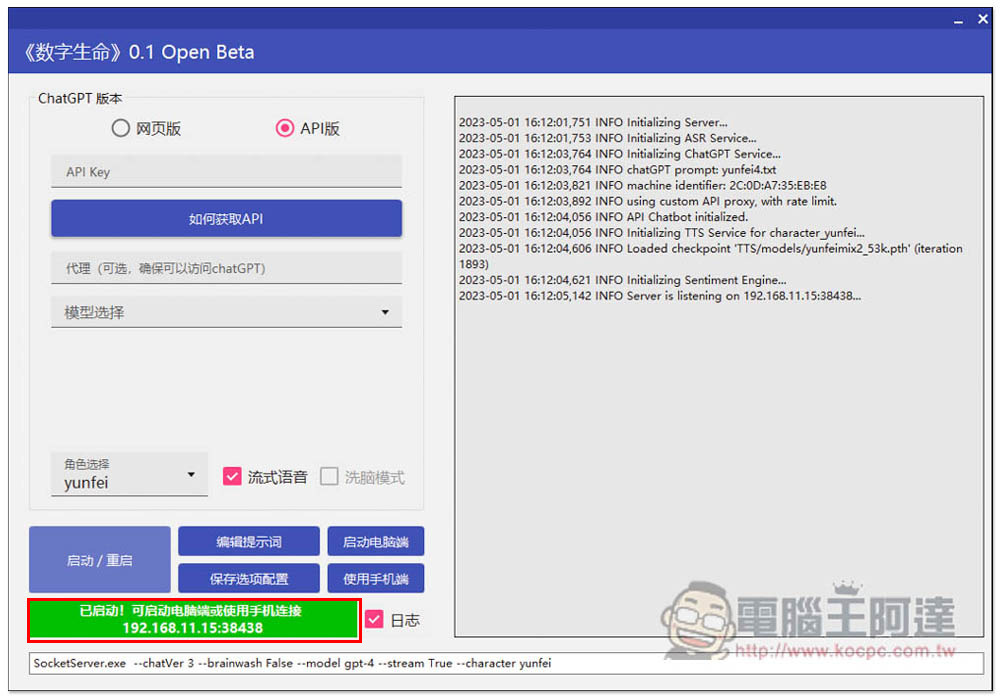Click the 'Initializing ChatGPT Service...' log line
The width and height of the screenshot is (1000, 699).
tap(620, 154)
